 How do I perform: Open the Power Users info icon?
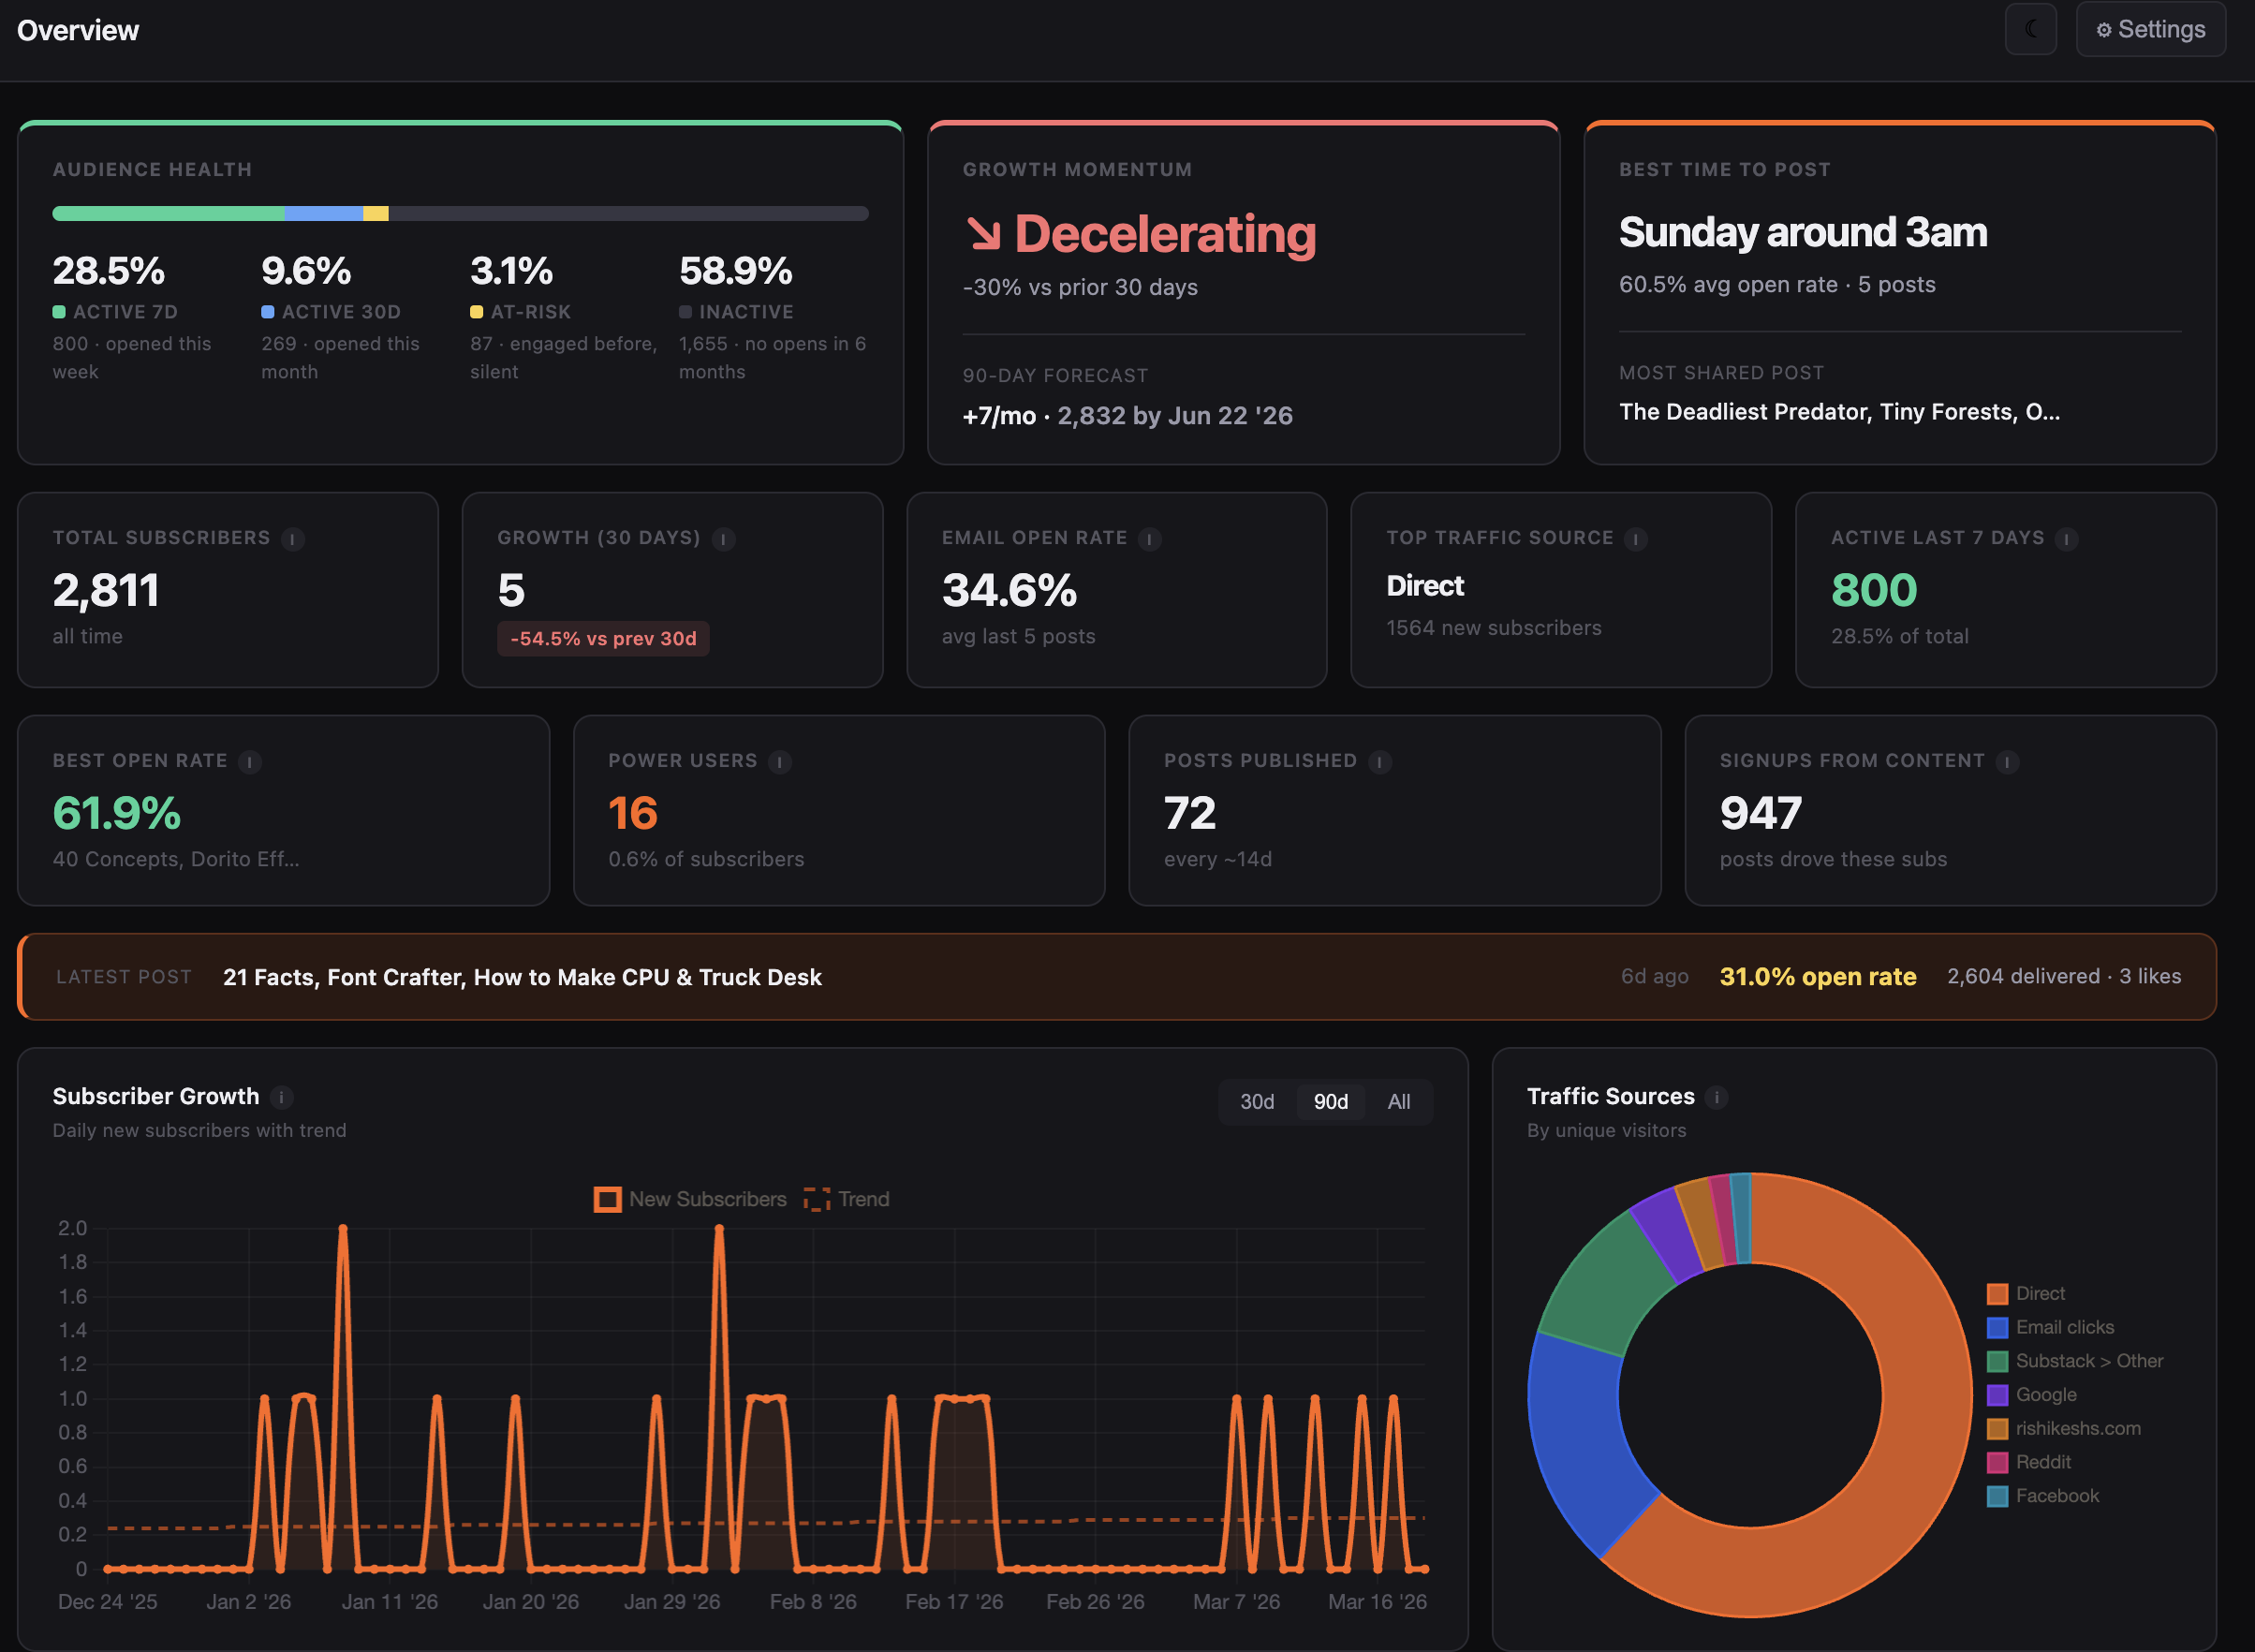click(x=779, y=761)
